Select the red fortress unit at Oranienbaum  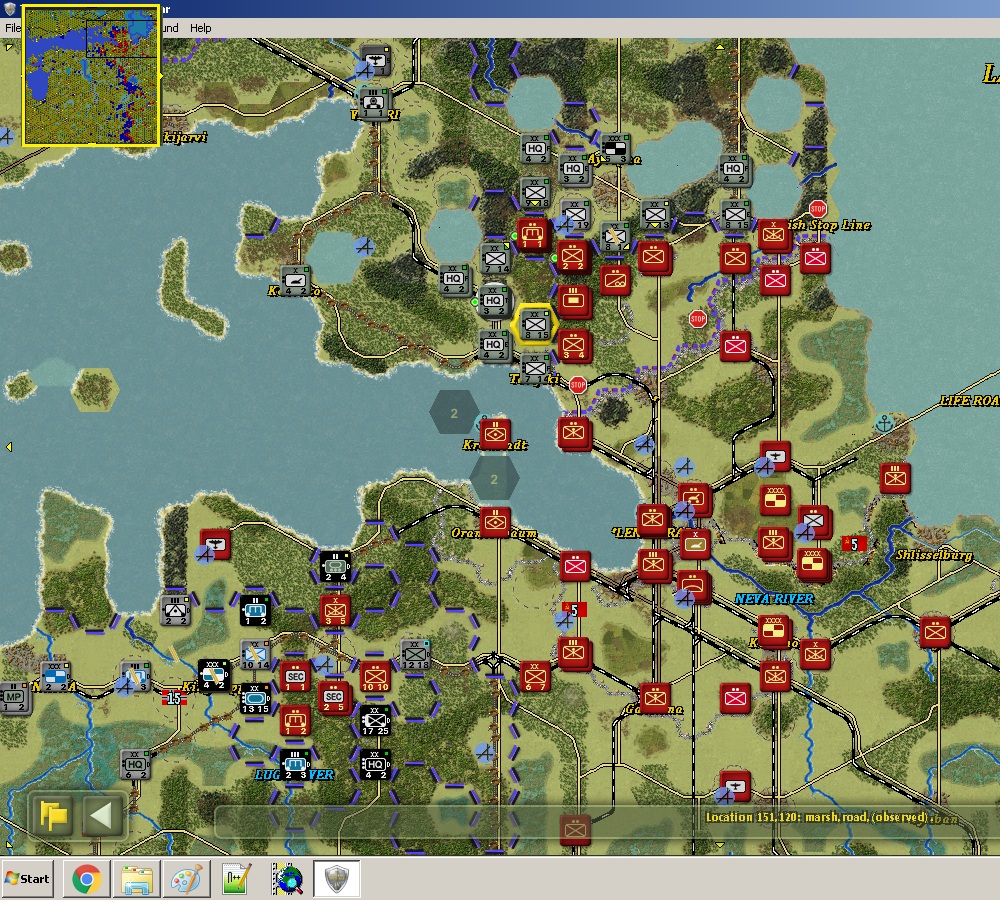pyautogui.click(x=496, y=522)
